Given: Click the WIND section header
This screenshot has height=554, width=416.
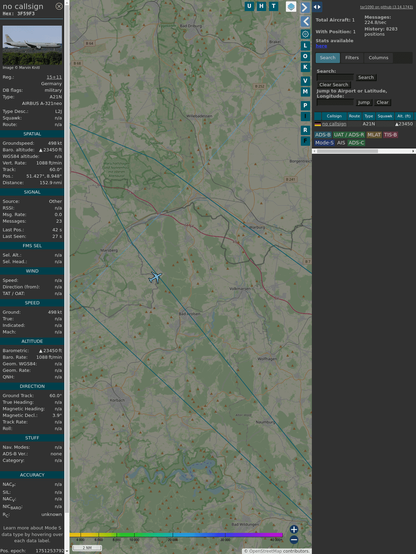Looking at the screenshot, I should (32, 271).
